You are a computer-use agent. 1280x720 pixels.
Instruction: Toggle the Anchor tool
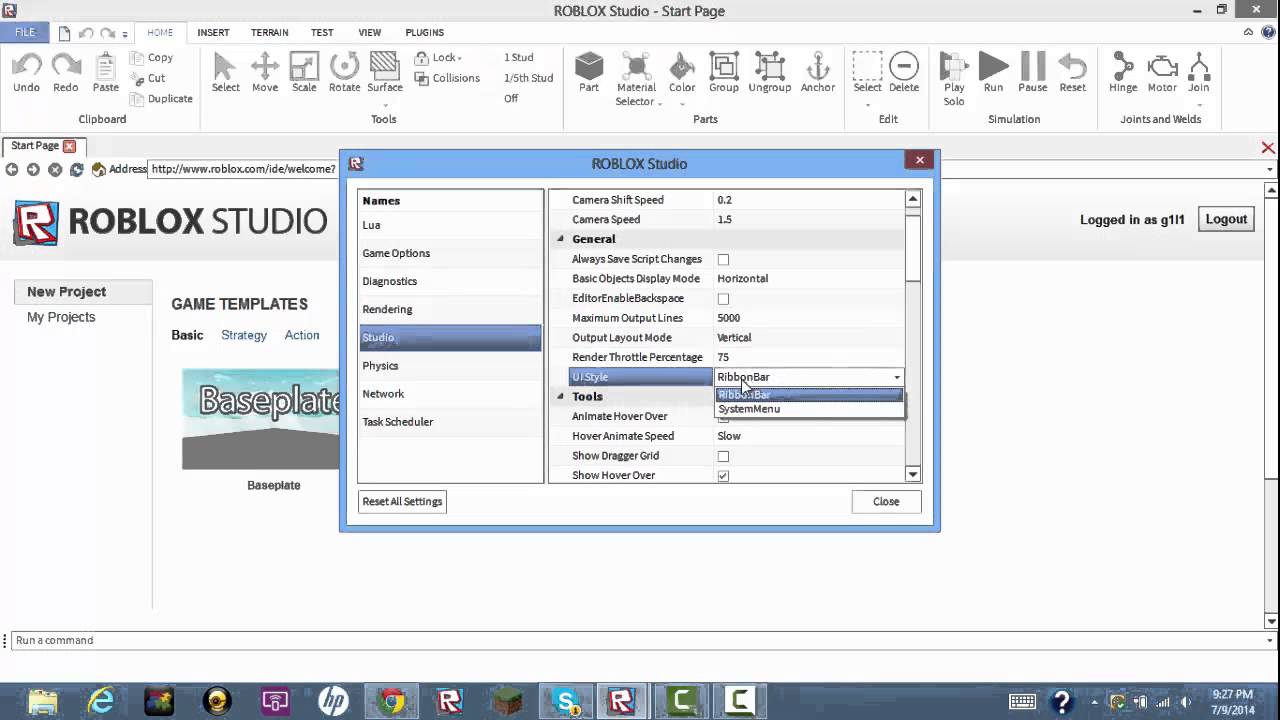click(x=818, y=67)
